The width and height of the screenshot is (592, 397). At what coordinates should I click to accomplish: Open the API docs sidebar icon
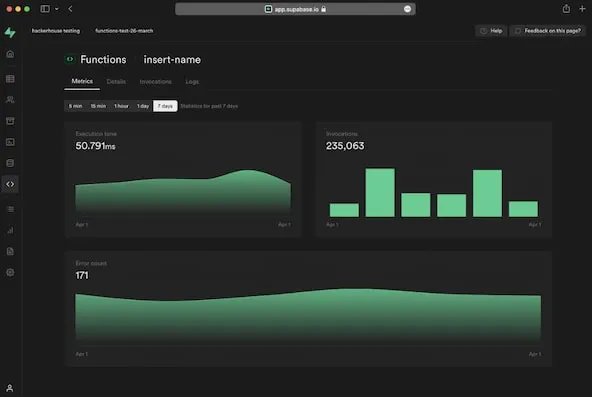(10, 251)
